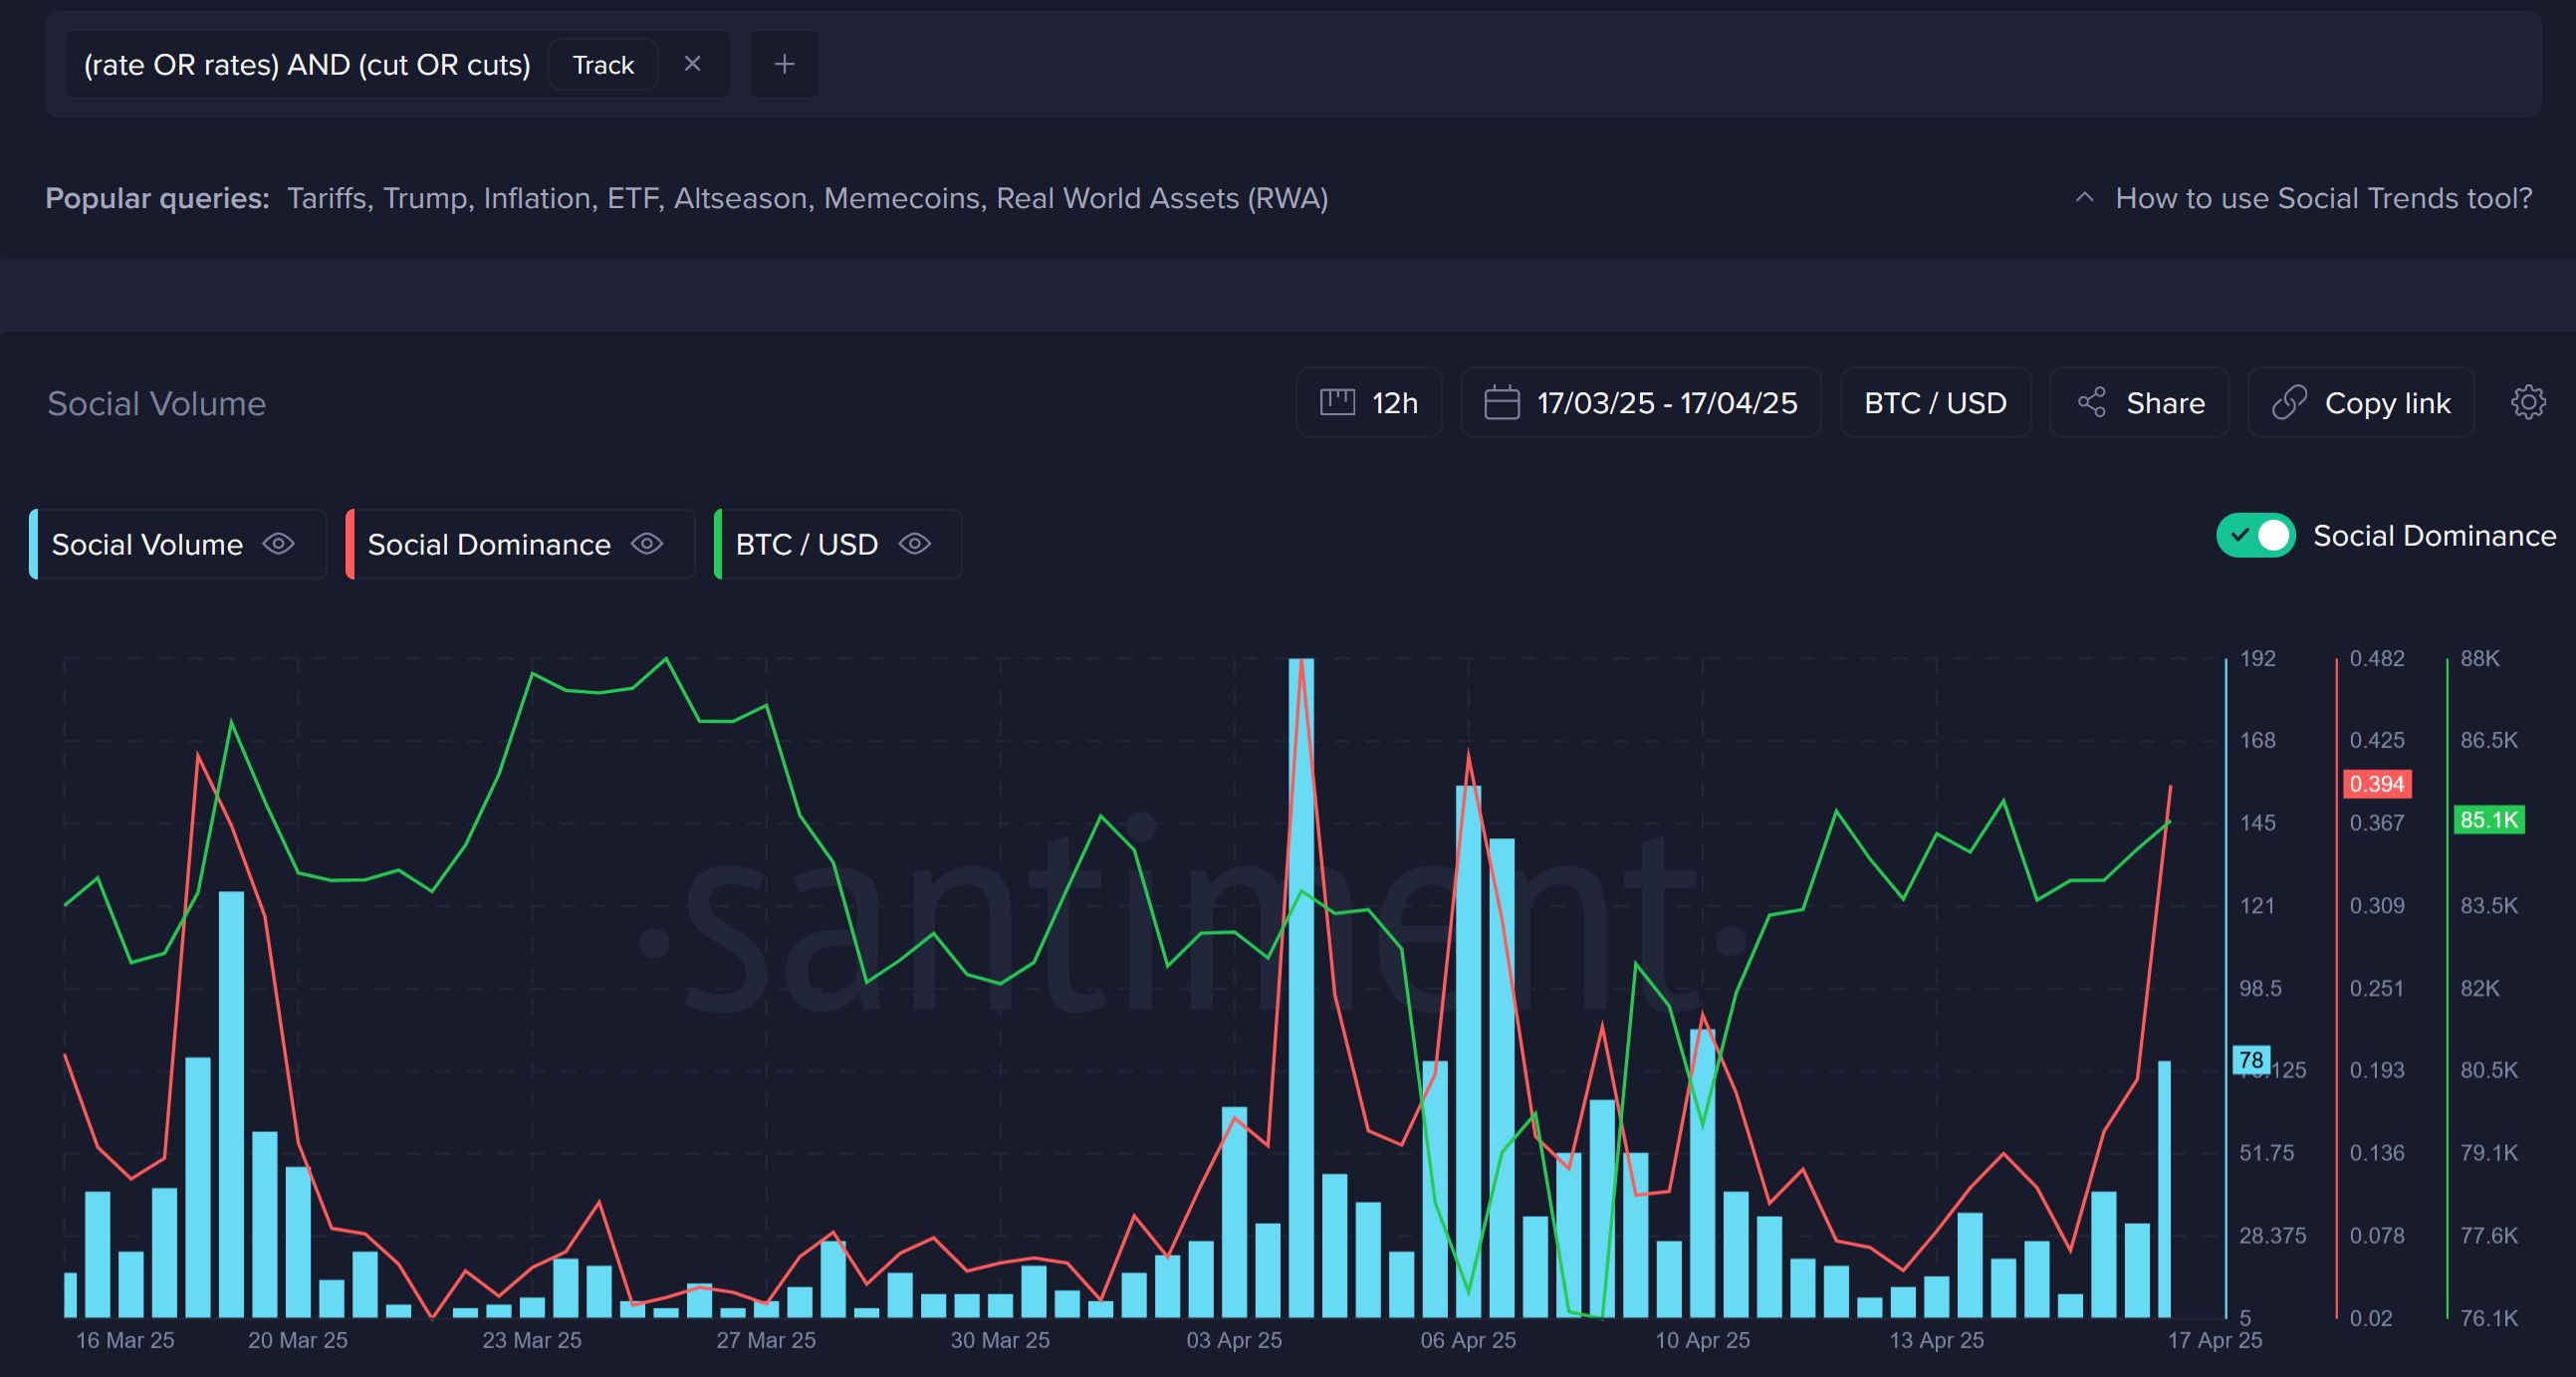Image resolution: width=2576 pixels, height=1377 pixels.
Task: Toggle BTC / USD visibility eye
Action: (914, 543)
